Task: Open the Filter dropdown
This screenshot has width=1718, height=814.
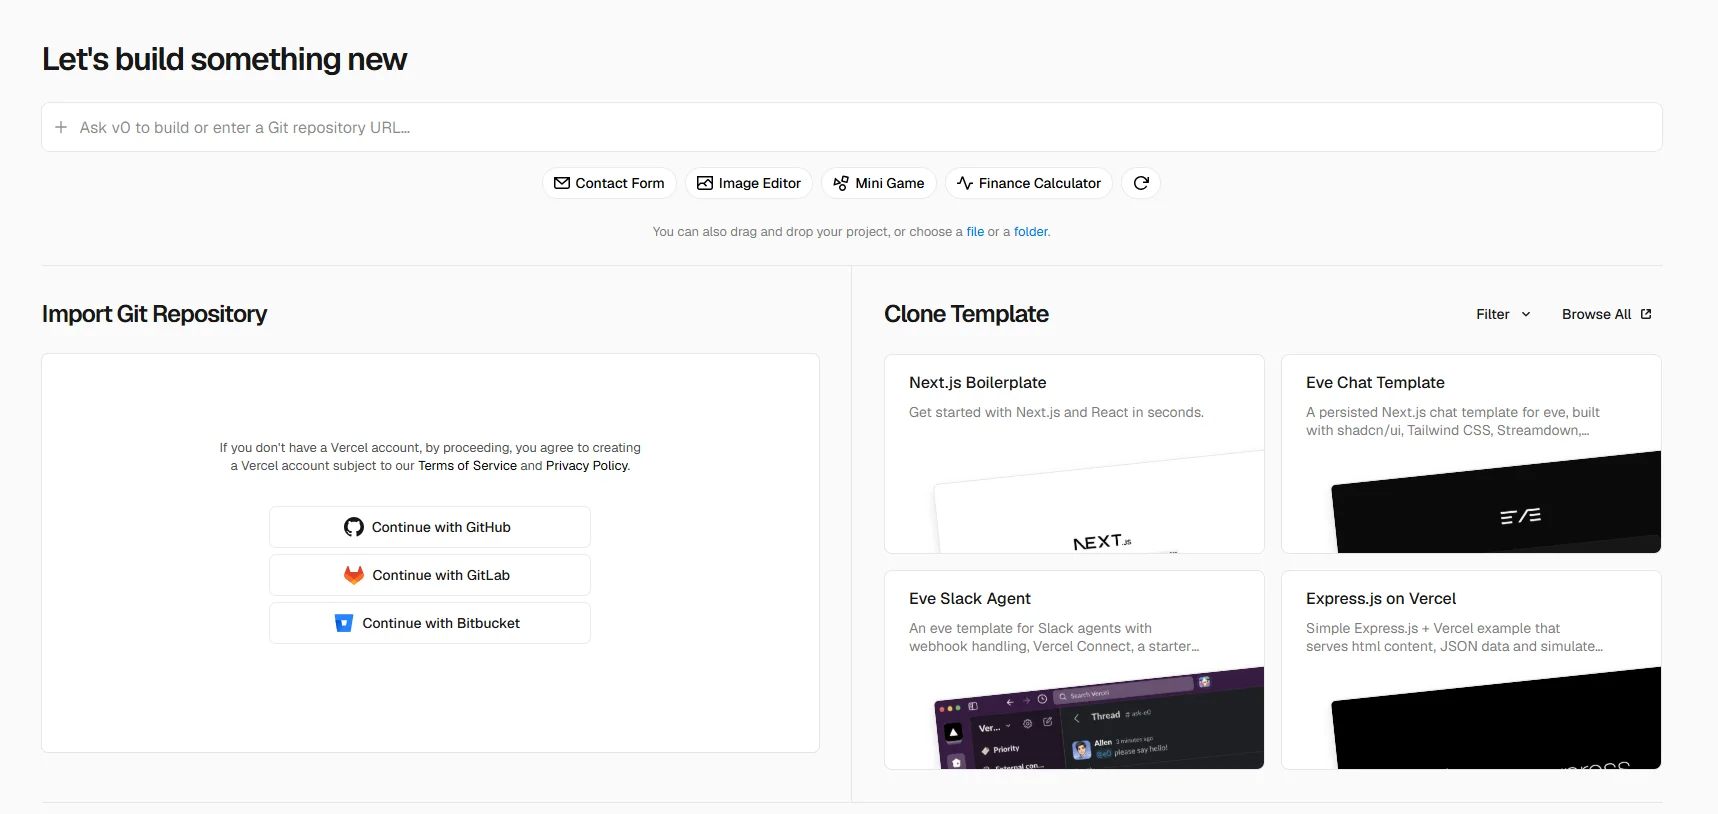Action: tap(1503, 314)
